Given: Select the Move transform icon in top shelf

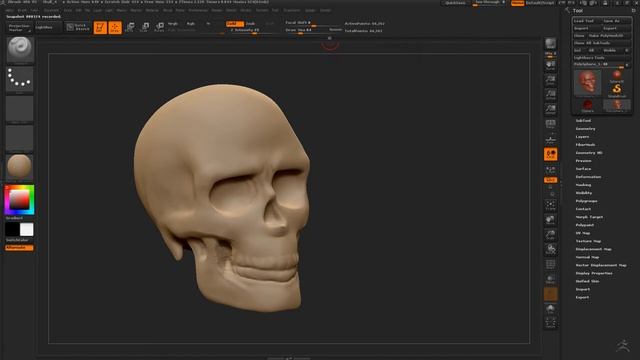Looking at the screenshot, I should 130,27.
